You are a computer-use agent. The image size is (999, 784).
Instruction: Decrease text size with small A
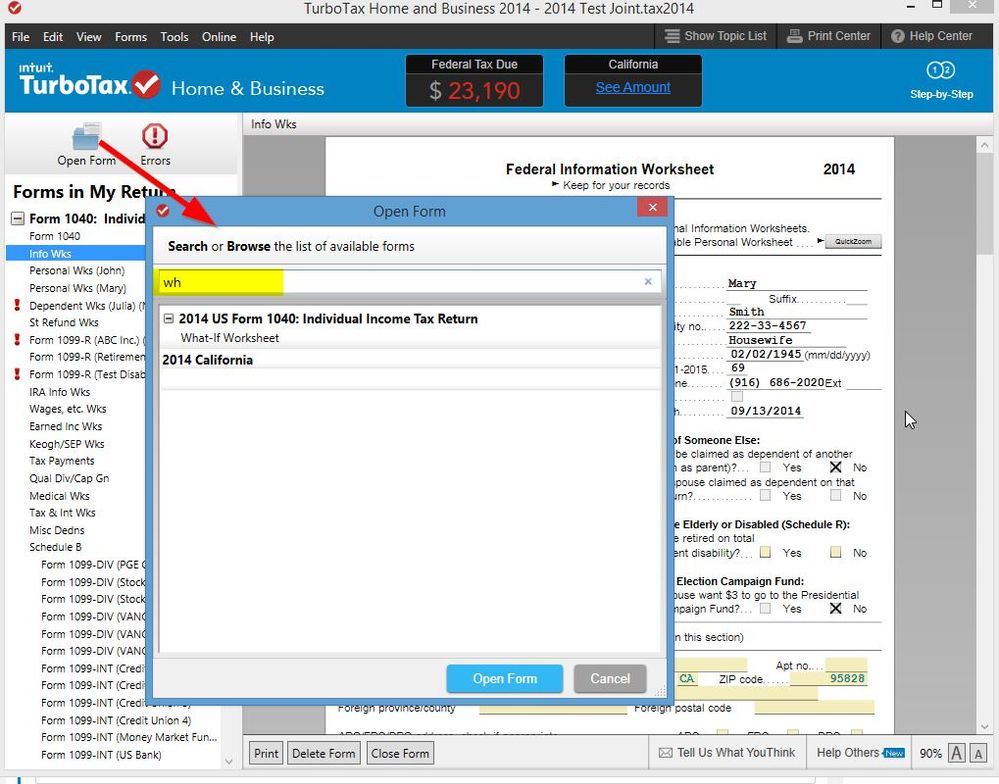click(978, 754)
